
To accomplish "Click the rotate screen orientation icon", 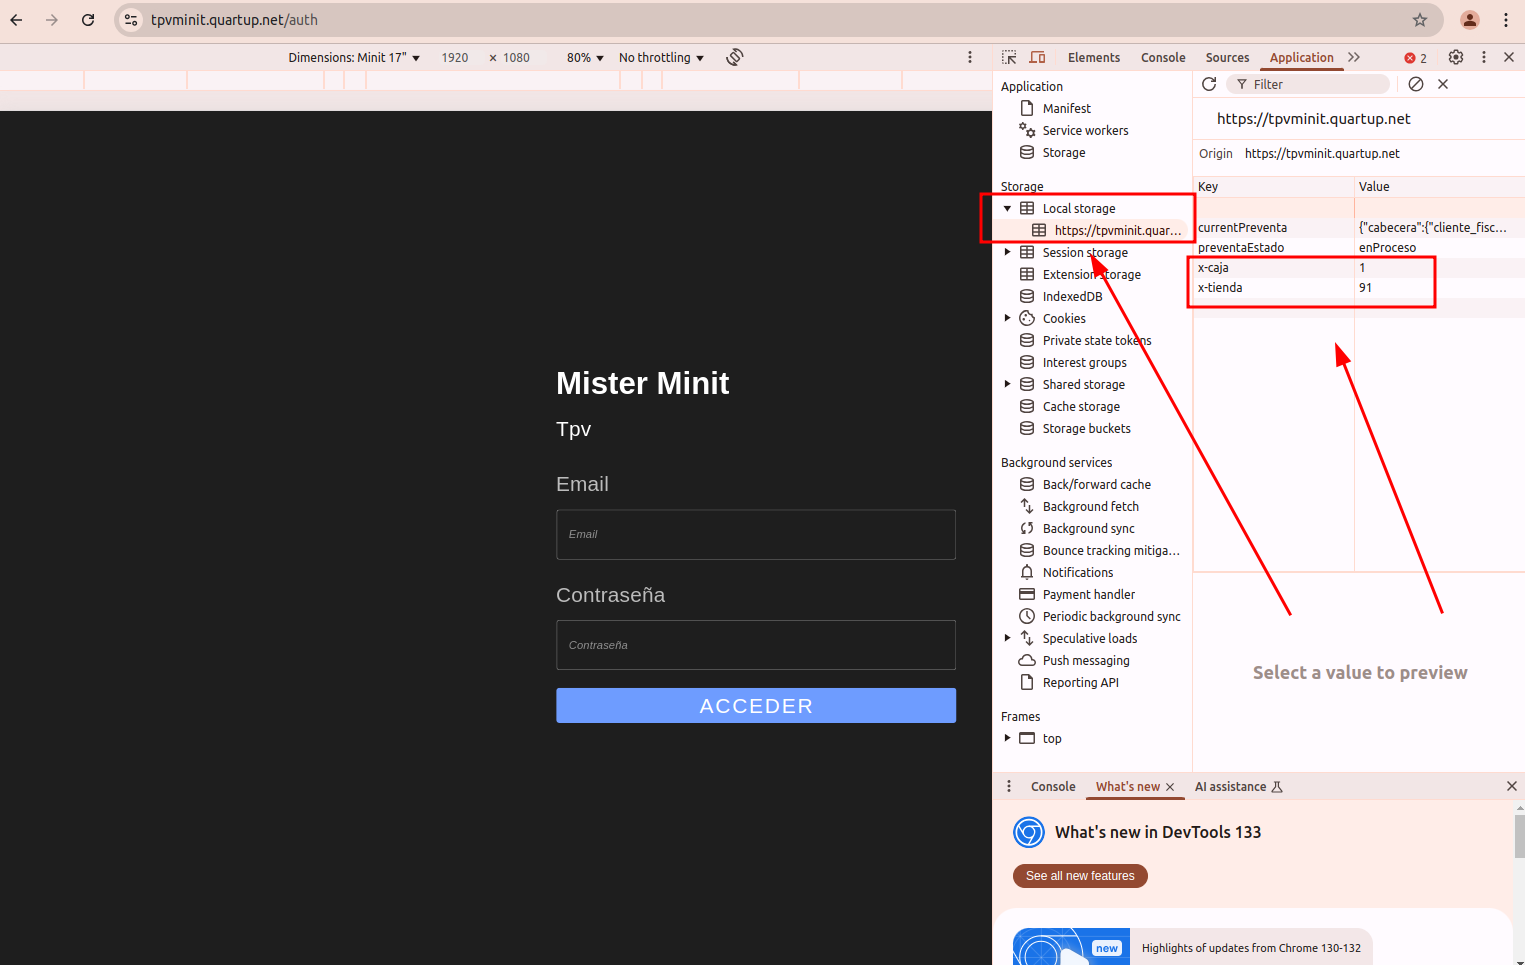I will pos(735,57).
